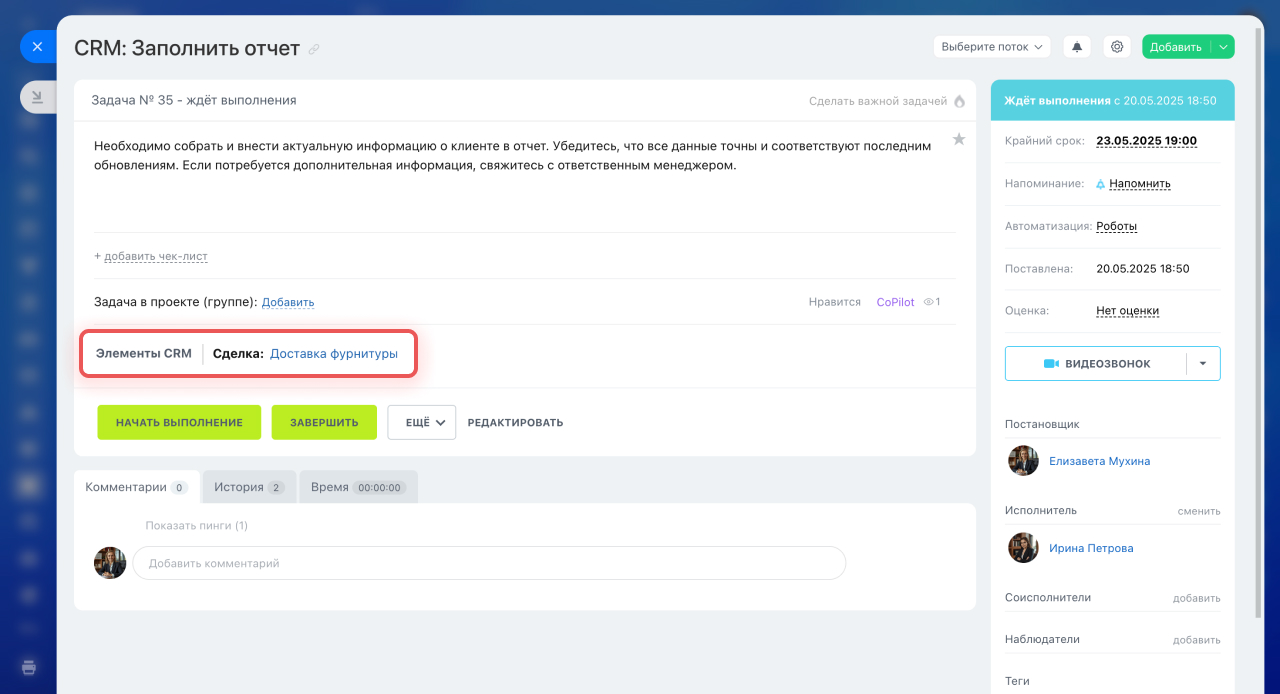Start a 'ВИДЕОЗВОНОК'
Screen dimensions: 1280x694
coord(1096,364)
